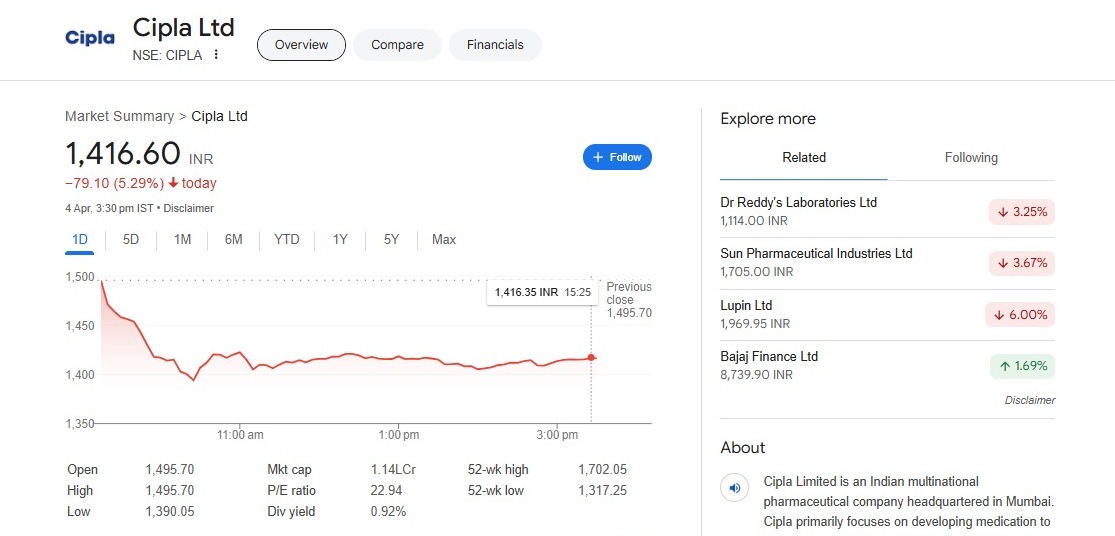
Task: Switch to the Compare tab
Action: [x=398, y=45]
